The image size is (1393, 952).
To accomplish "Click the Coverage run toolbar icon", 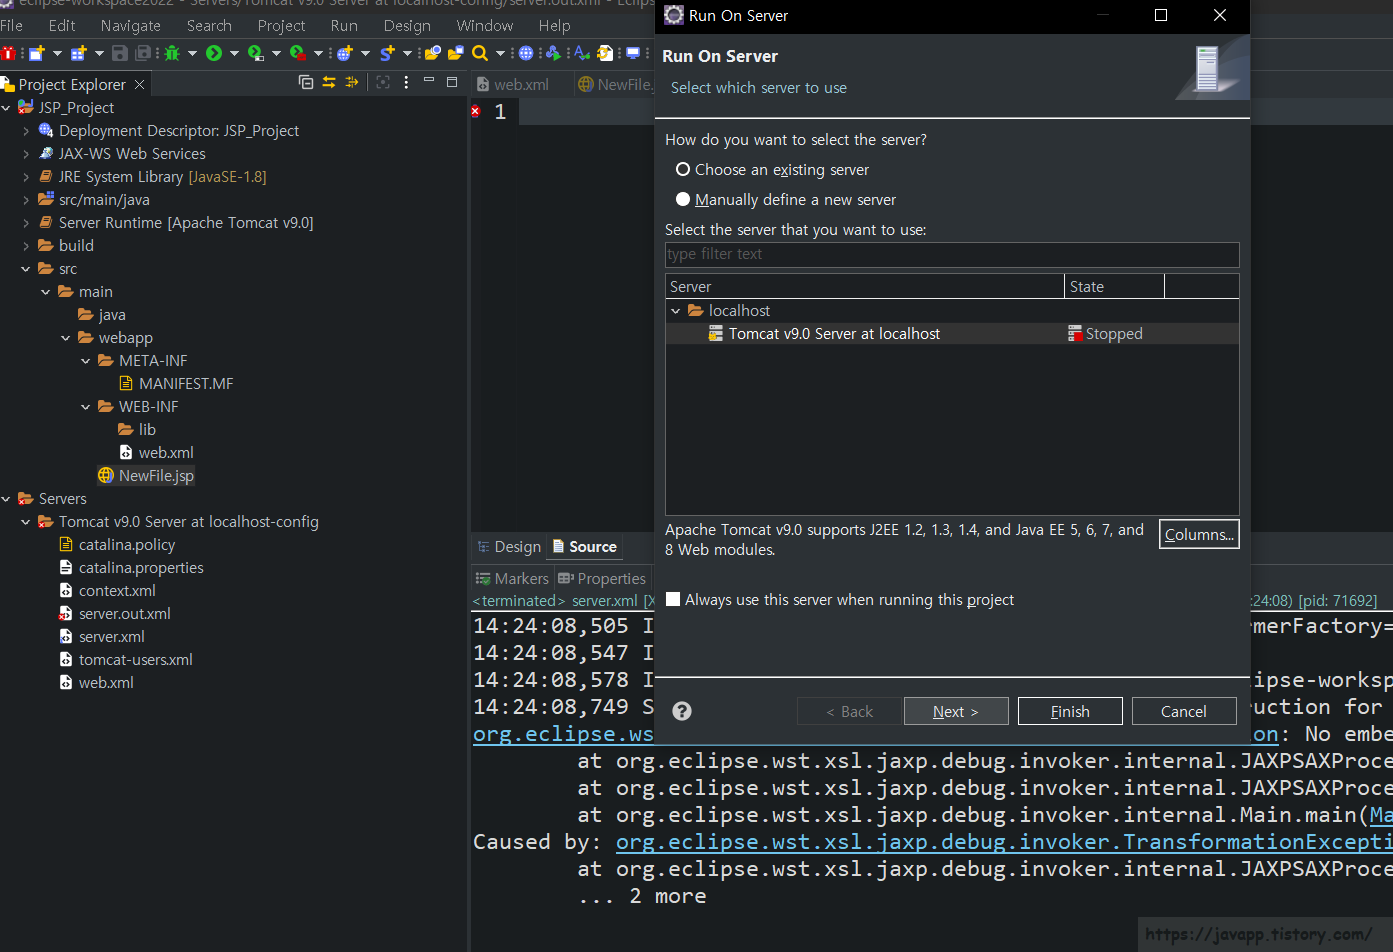I will 256,53.
